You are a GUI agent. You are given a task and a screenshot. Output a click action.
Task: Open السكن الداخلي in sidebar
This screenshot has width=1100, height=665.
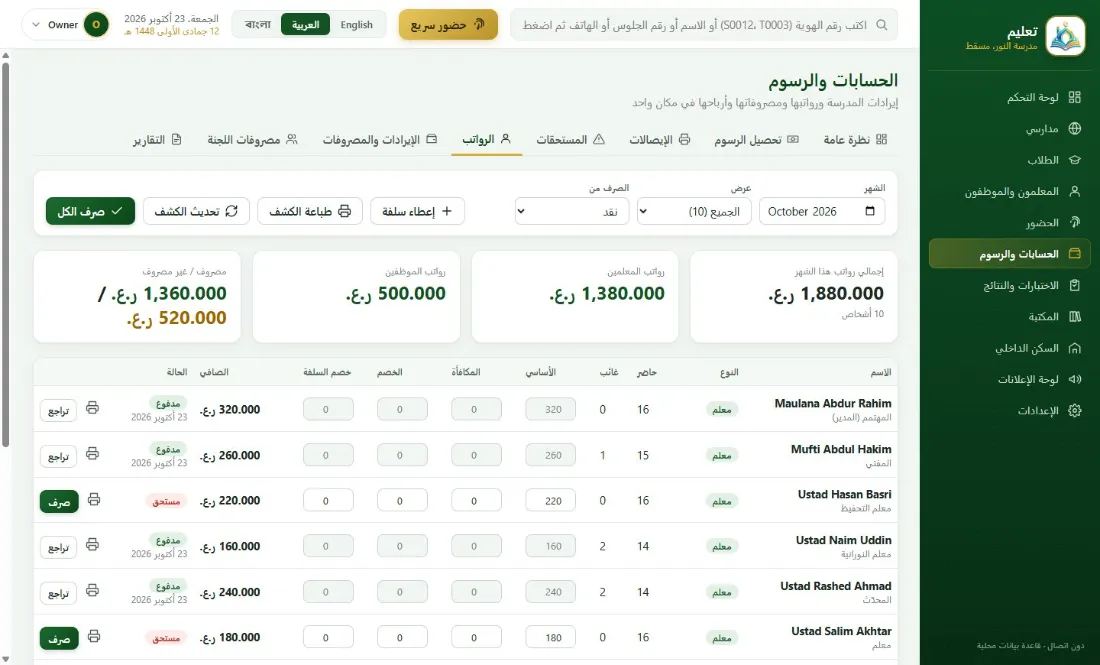click(x=1010, y=348)
